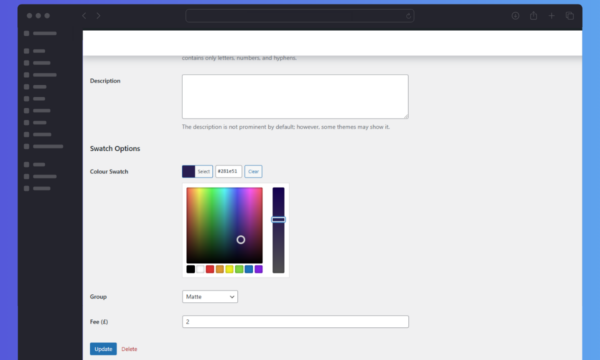The height and width of the screenshot is (360, 600).
Task: Choose the purple palette swatch
Action: (x=259, y=269)
